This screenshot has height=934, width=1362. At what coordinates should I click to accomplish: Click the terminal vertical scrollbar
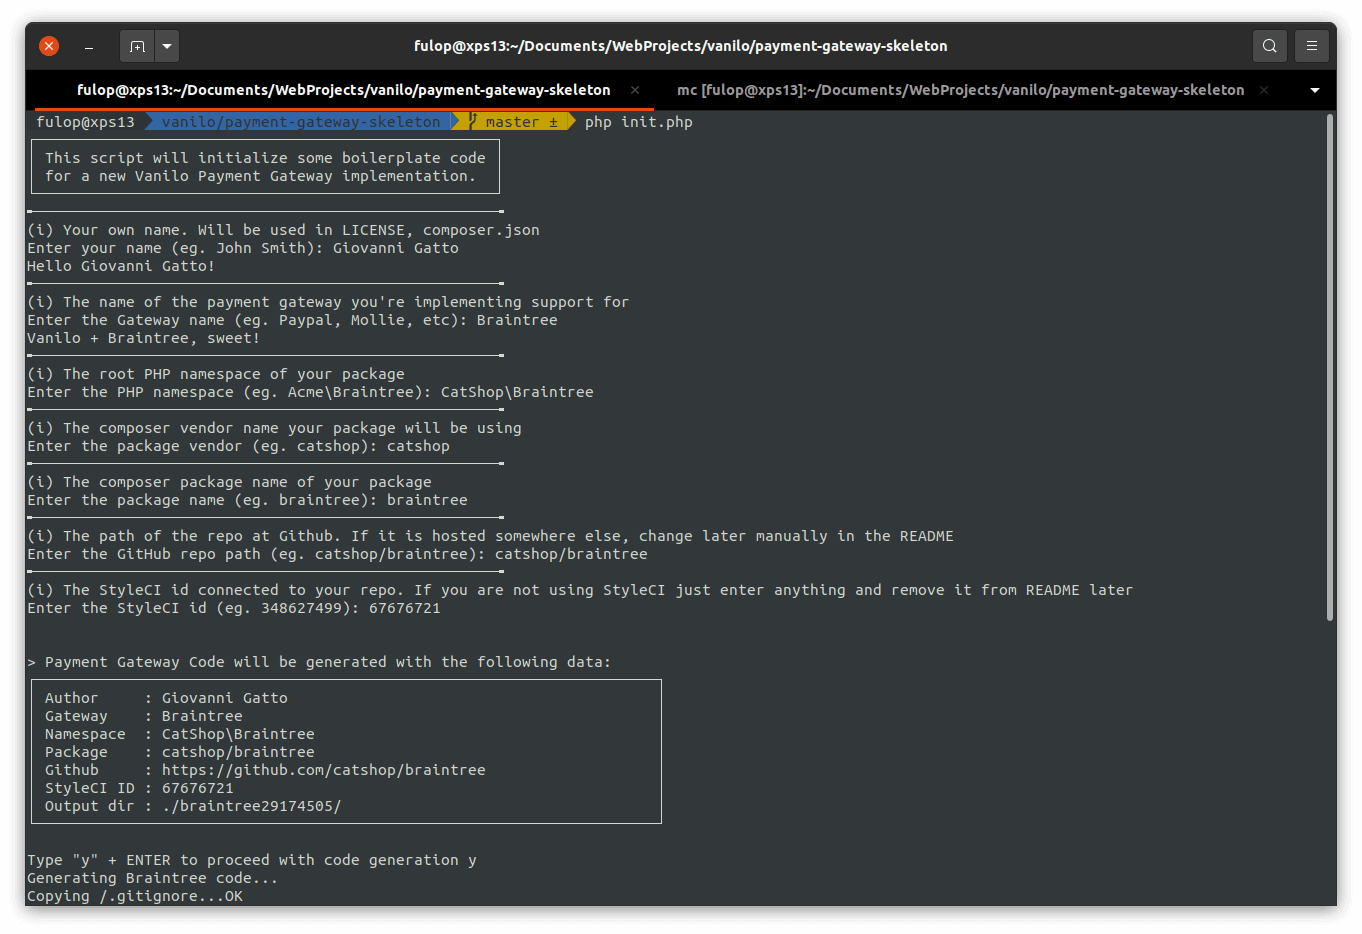[1330, 367]
